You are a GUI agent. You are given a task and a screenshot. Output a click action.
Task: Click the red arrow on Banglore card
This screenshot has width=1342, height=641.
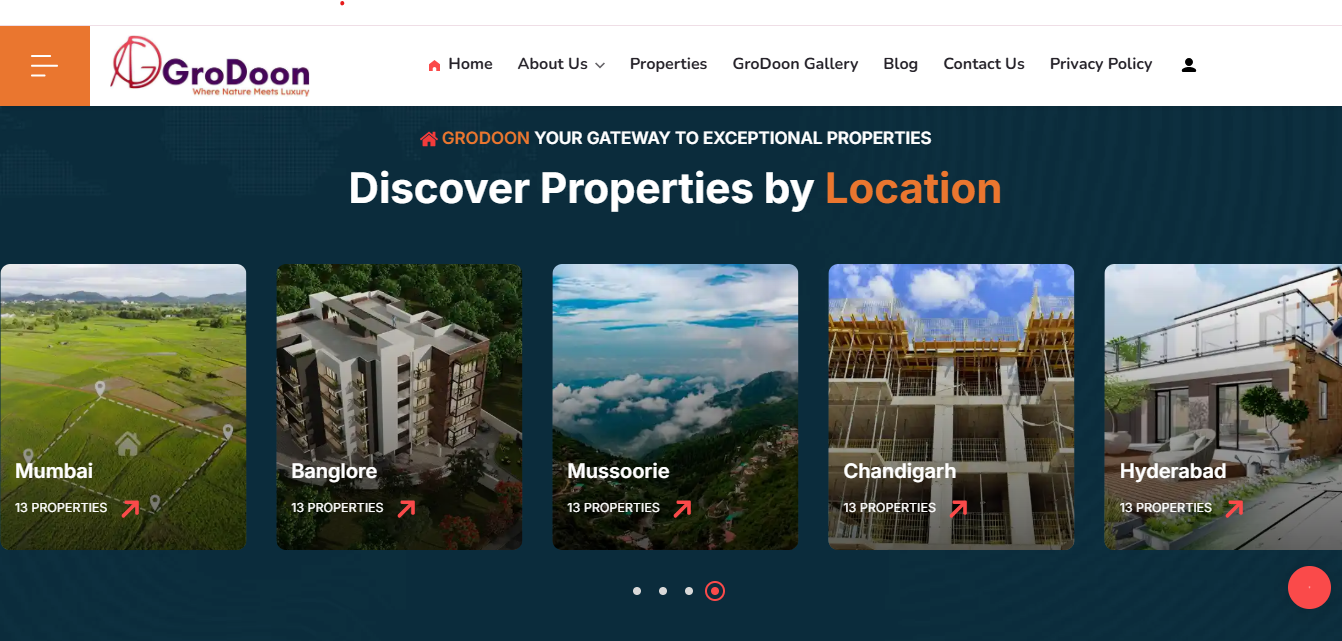tap(406, 508)
